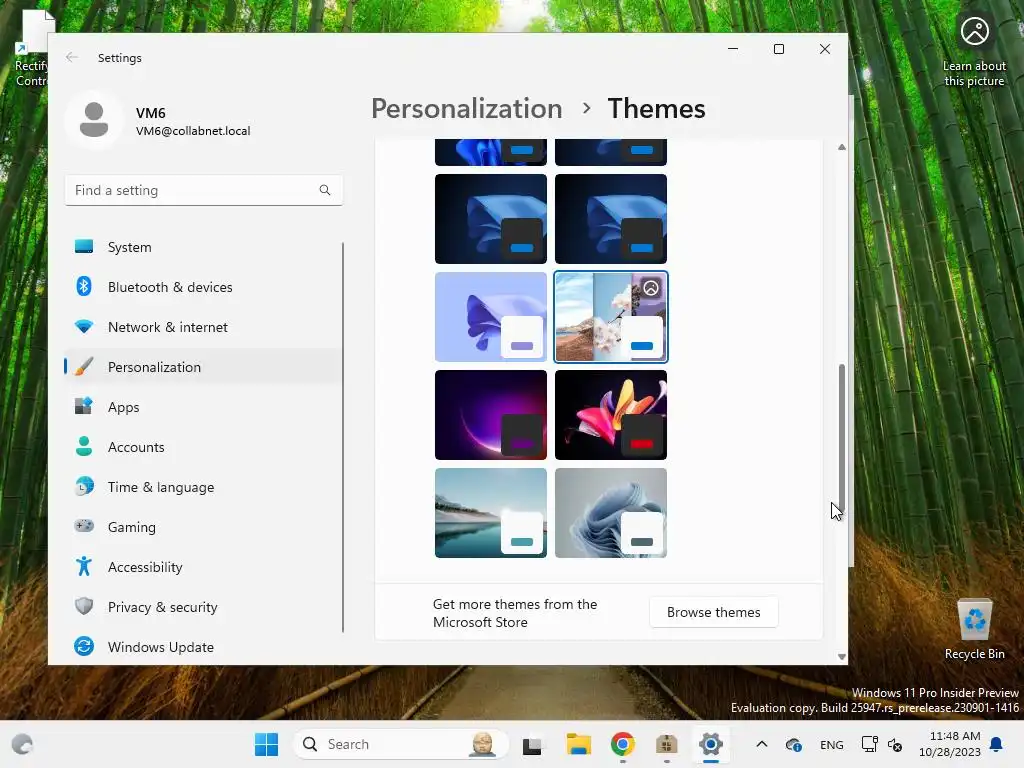Click Learn about this picture icon

point(974,52)
